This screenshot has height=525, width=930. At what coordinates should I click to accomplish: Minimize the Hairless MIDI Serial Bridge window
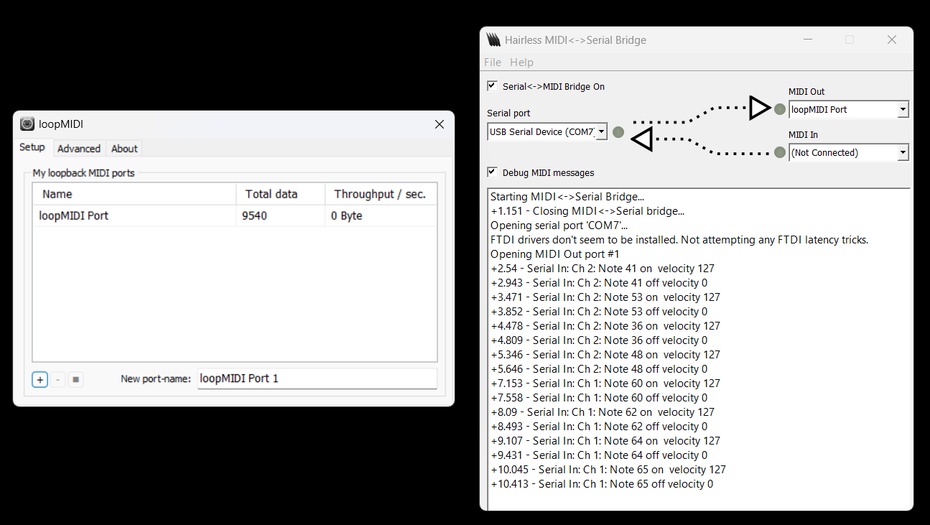808,40
